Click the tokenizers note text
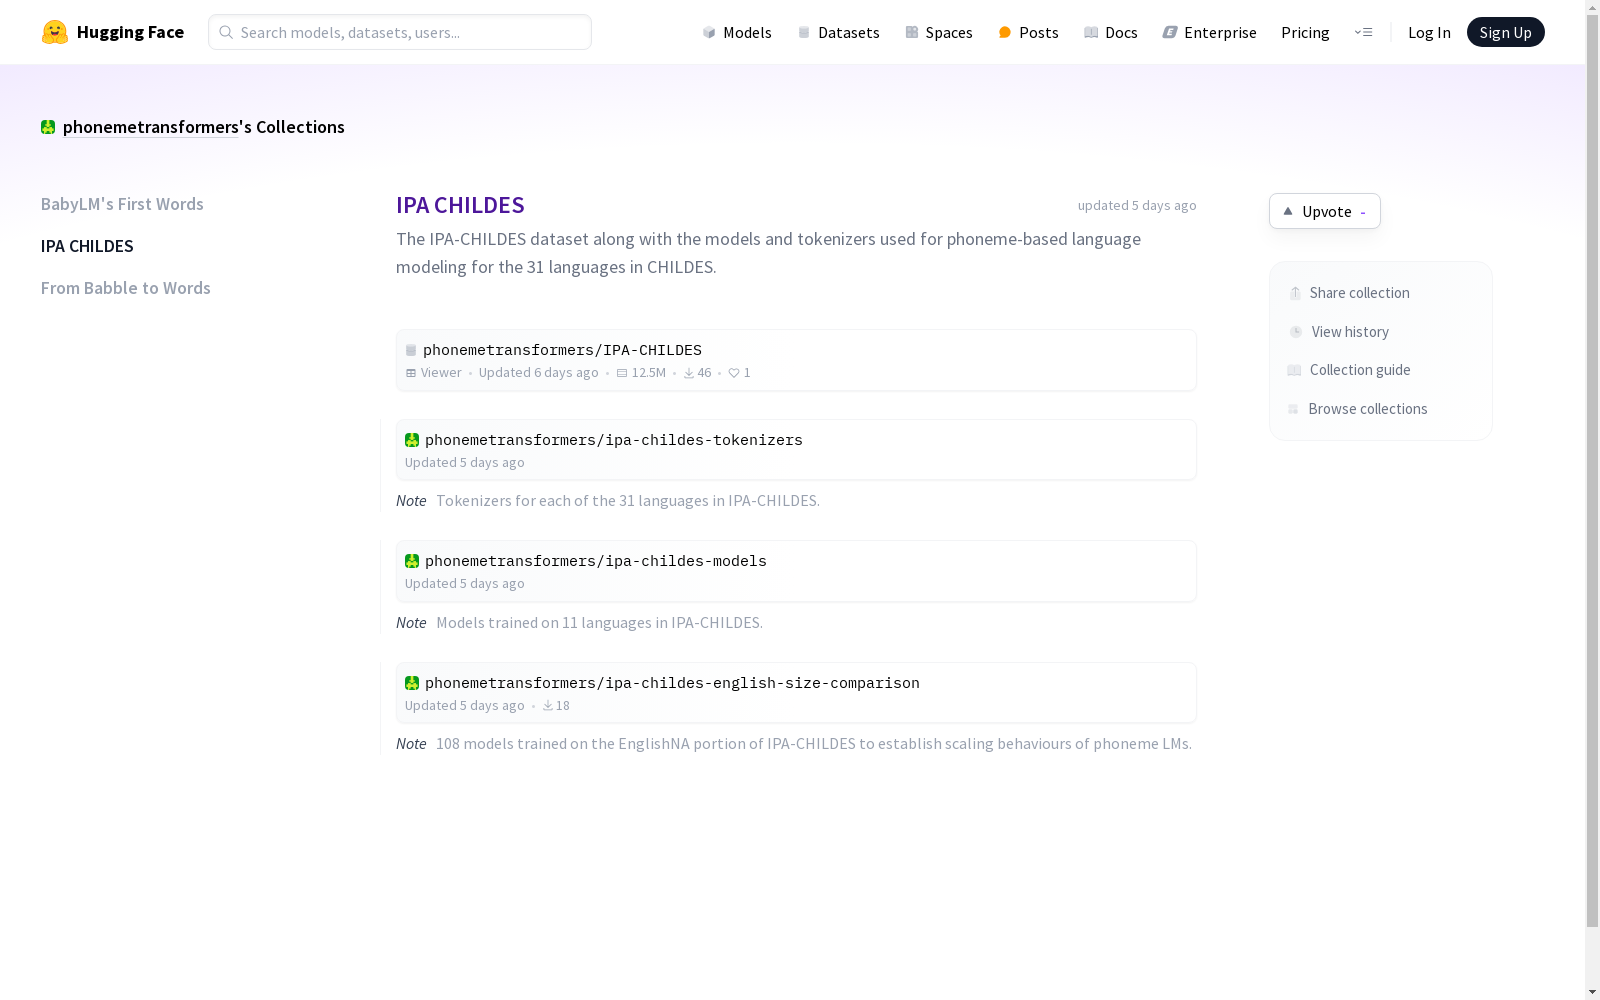The image size is (1600, 1000). (x=628, y=501)
